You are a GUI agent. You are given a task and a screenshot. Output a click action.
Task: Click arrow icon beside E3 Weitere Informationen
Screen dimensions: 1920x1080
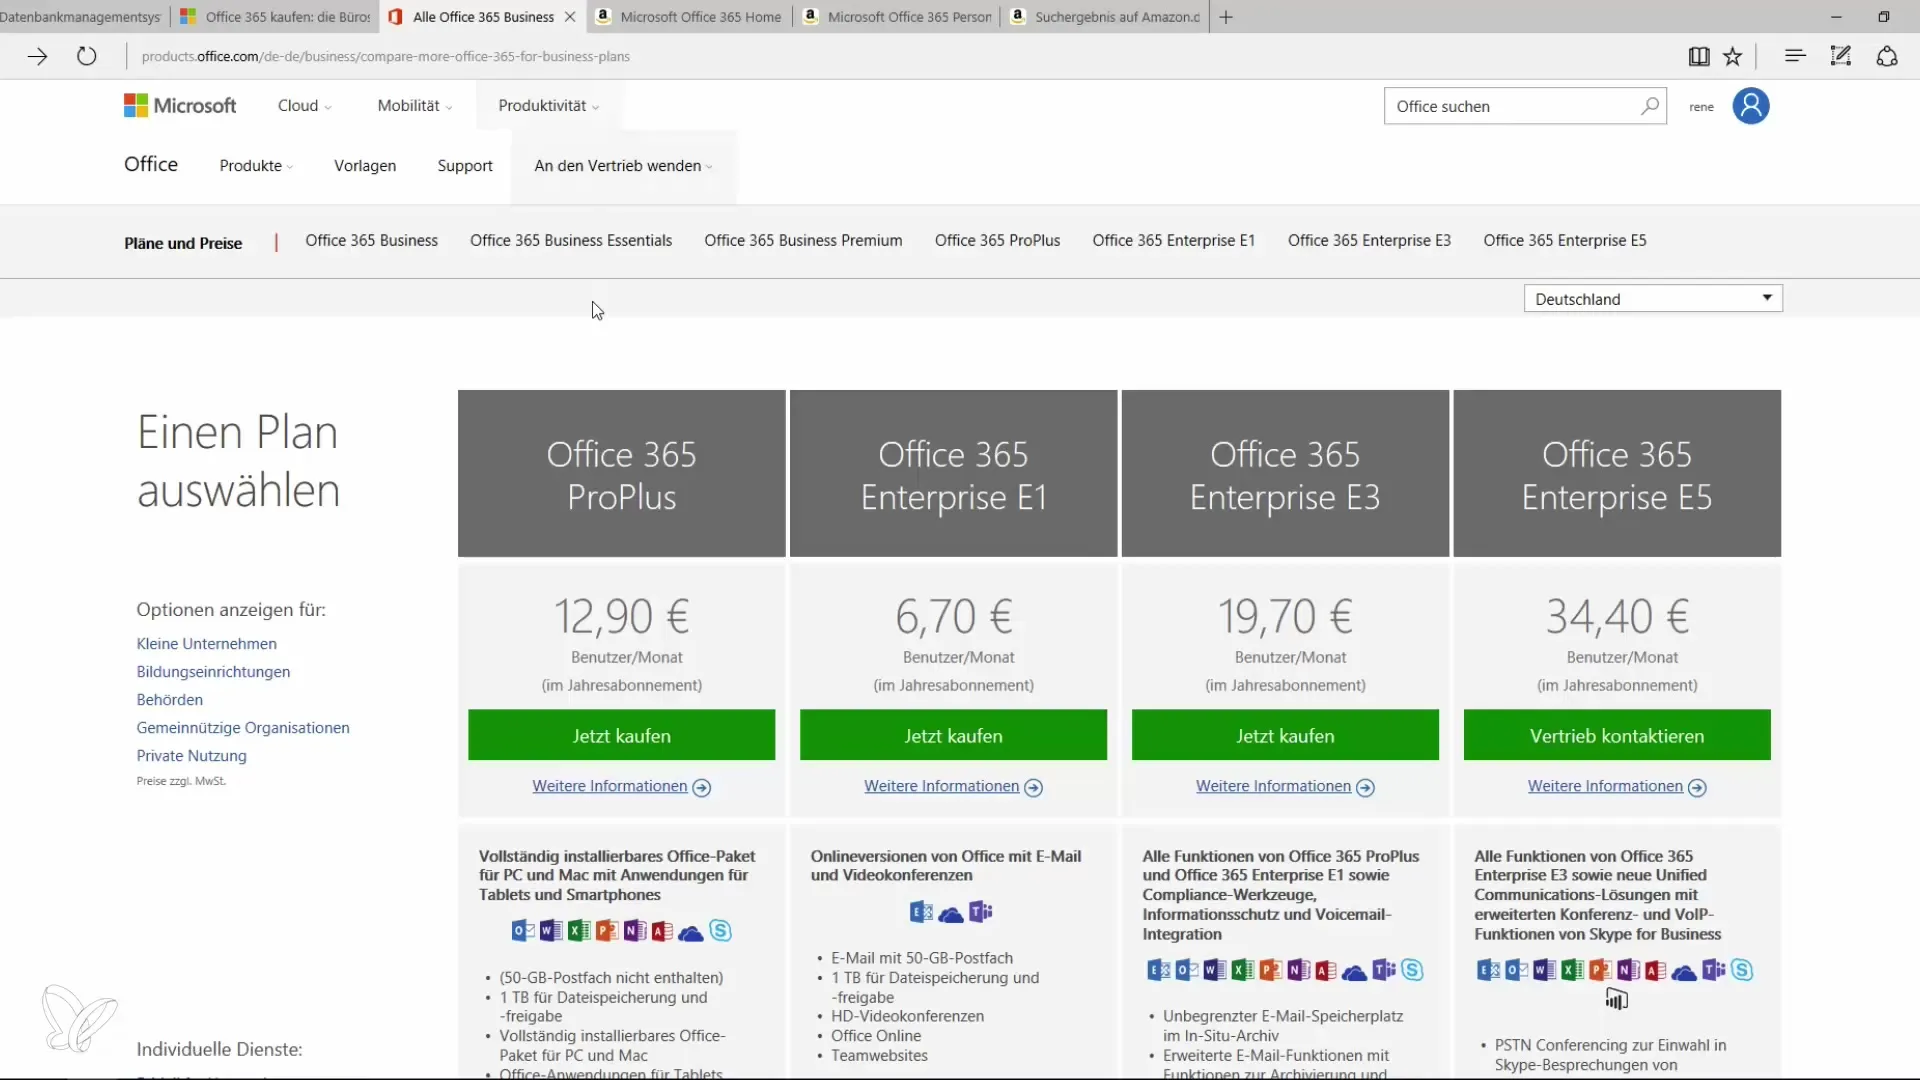tap(1366, 788)
